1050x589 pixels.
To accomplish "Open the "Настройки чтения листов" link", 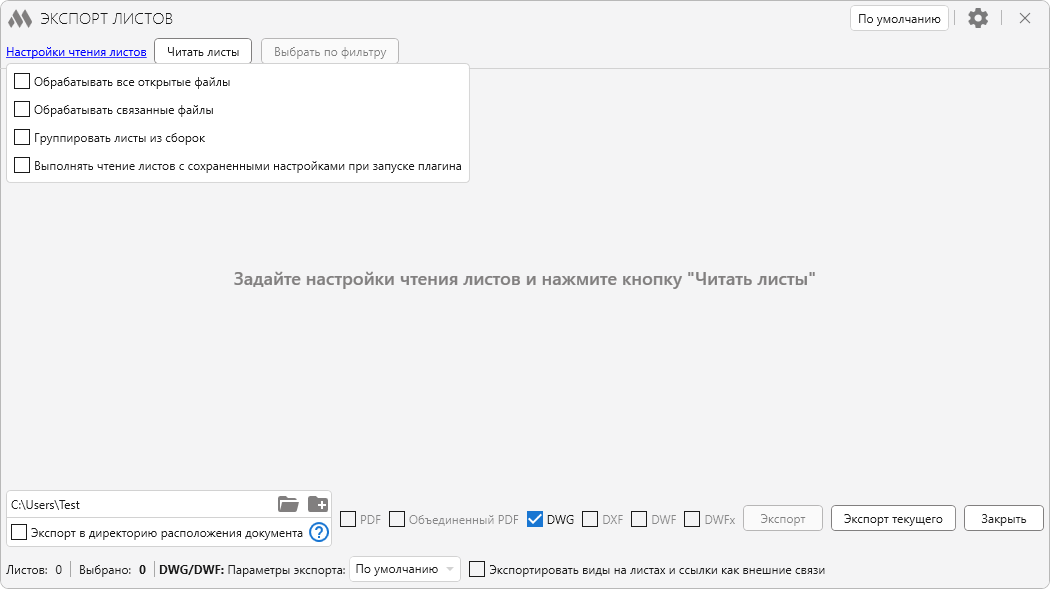I will 76,52.
